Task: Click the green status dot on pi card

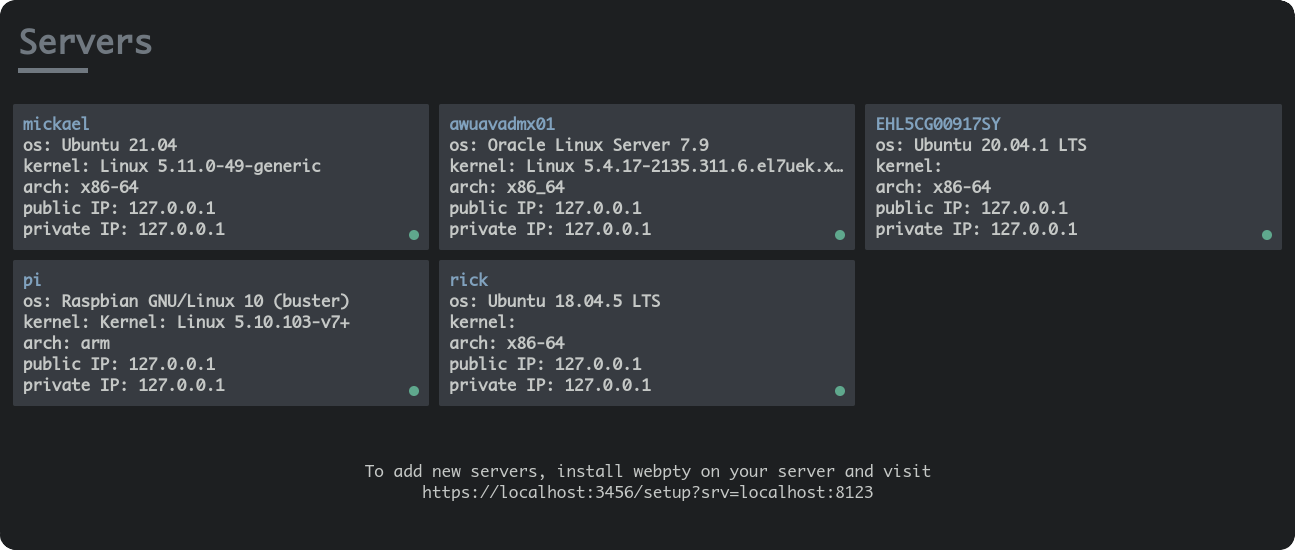Action: pyautogui.click(x=414, y=391)
